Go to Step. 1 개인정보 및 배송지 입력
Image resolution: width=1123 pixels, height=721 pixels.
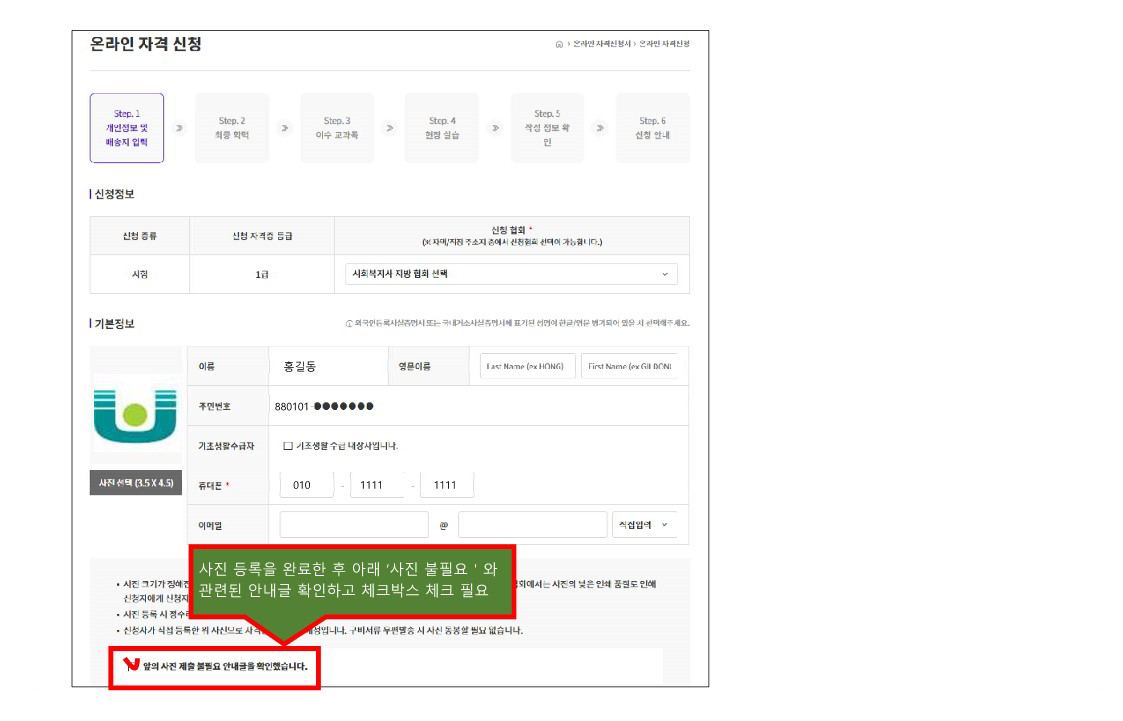(127, 128)
